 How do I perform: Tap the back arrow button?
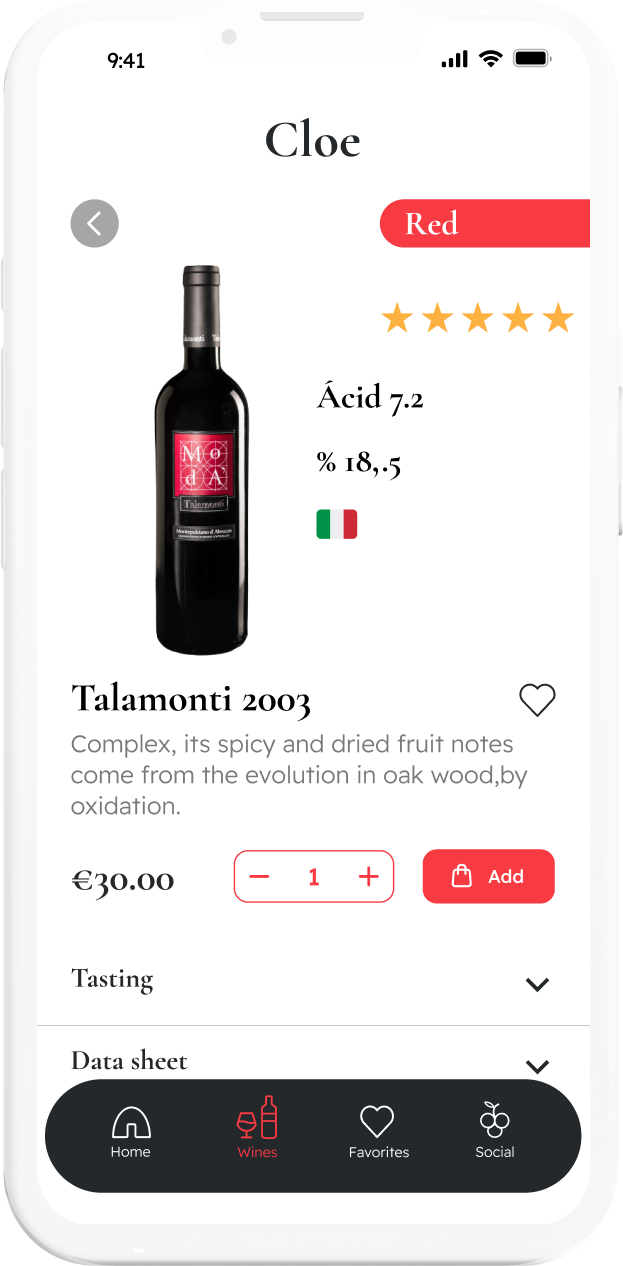coord(95,223)
